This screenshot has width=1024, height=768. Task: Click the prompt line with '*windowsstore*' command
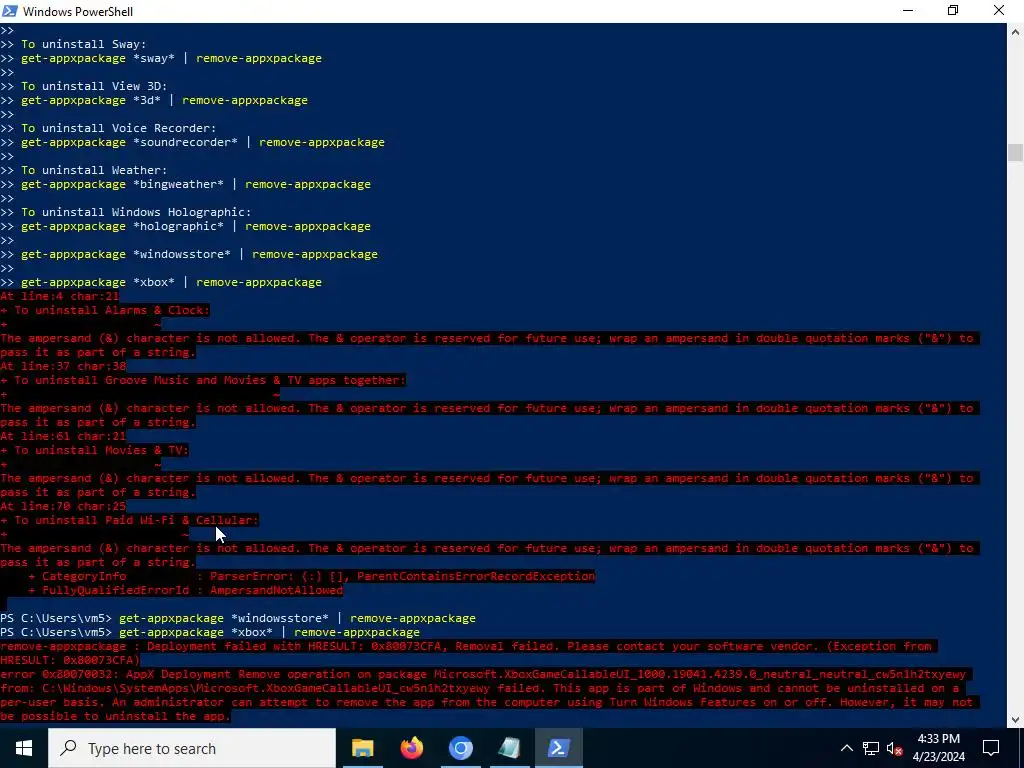238,618
